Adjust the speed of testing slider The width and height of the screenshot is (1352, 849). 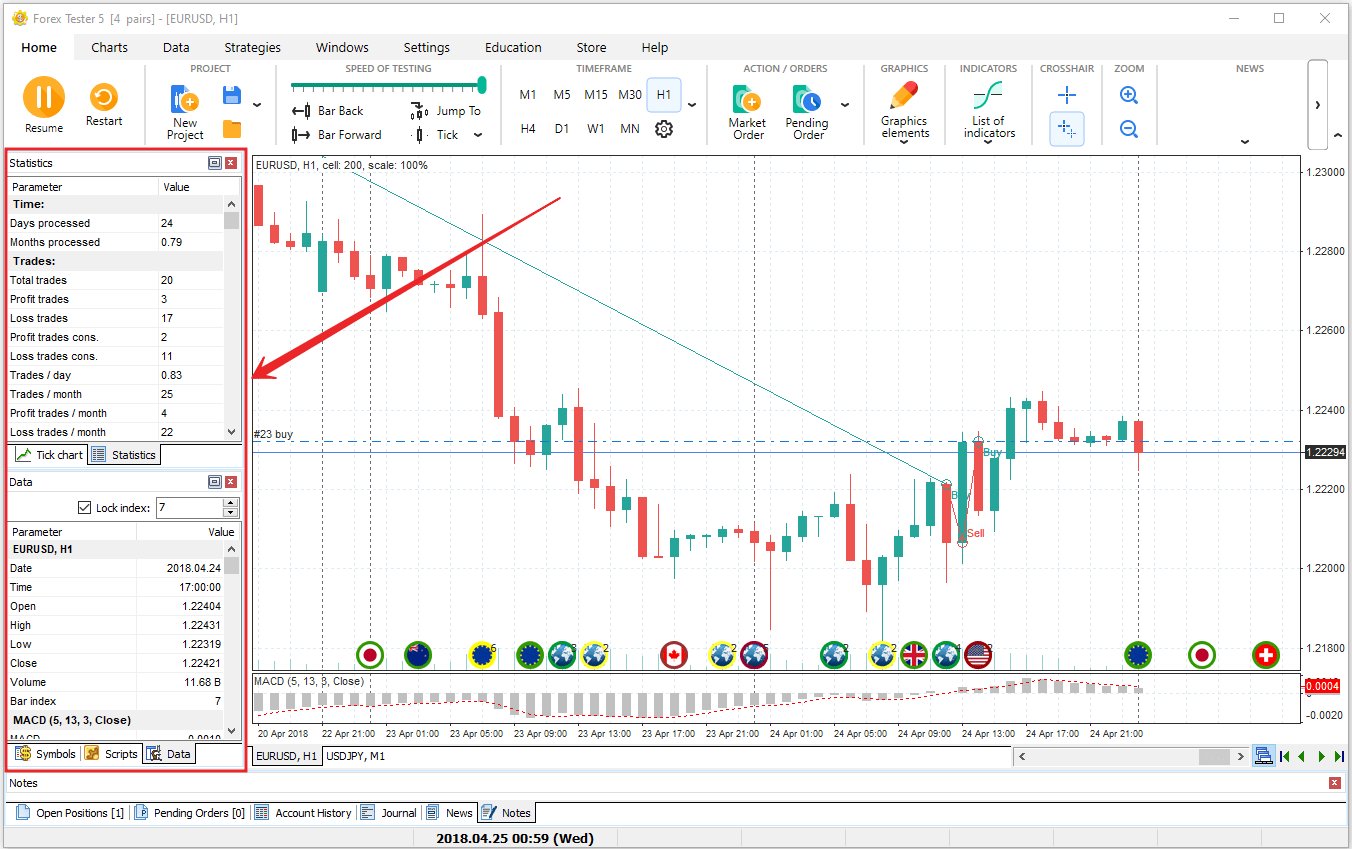coord(482,85)
